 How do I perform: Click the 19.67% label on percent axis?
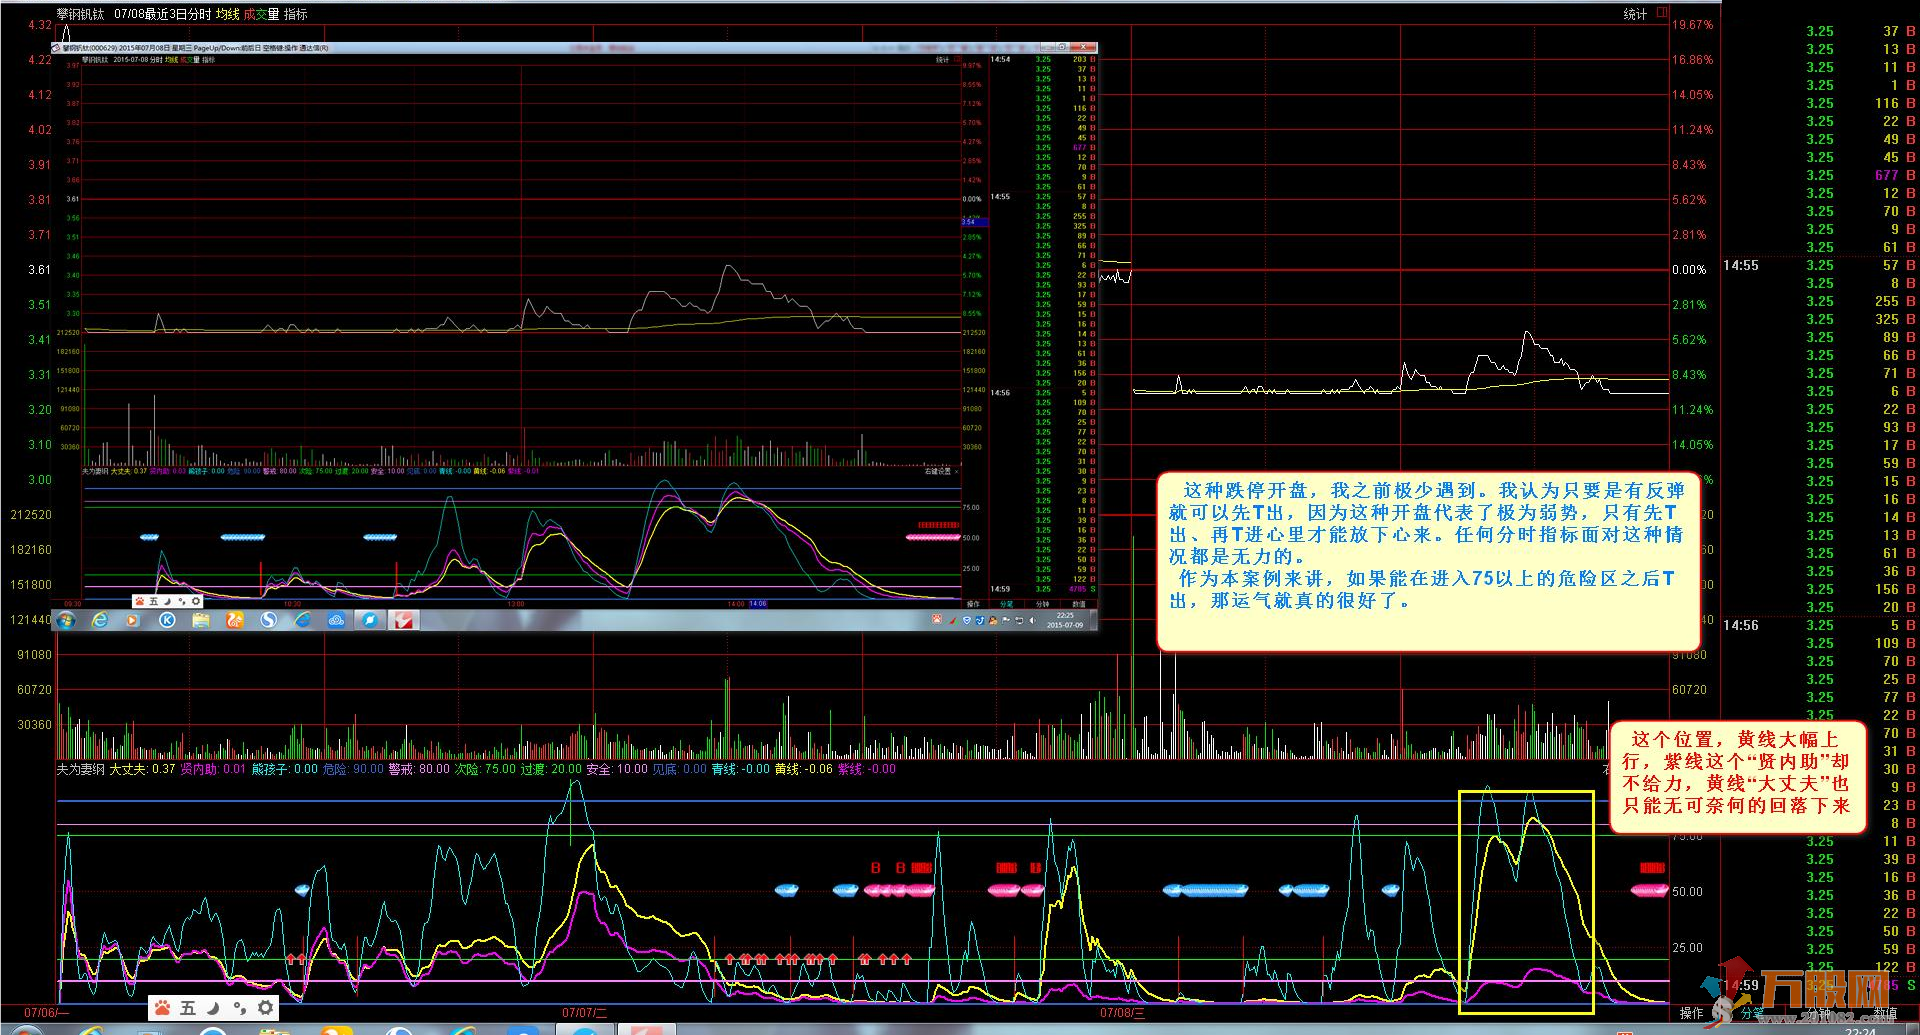[x=1692, y=25]
